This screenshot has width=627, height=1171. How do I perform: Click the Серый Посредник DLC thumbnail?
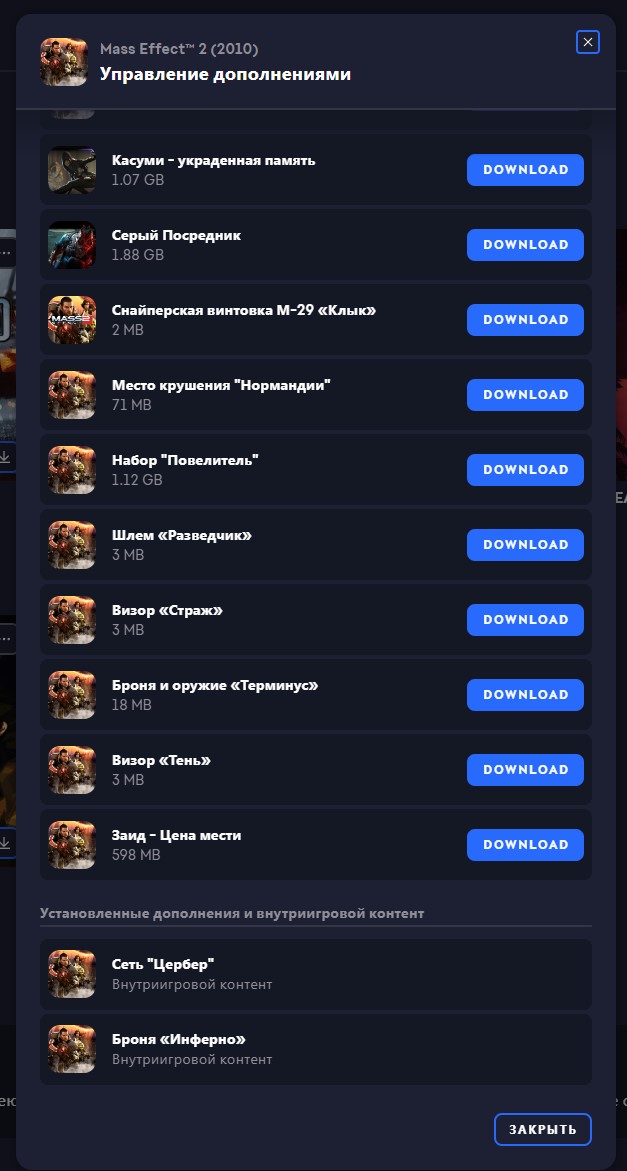point(72,245)
